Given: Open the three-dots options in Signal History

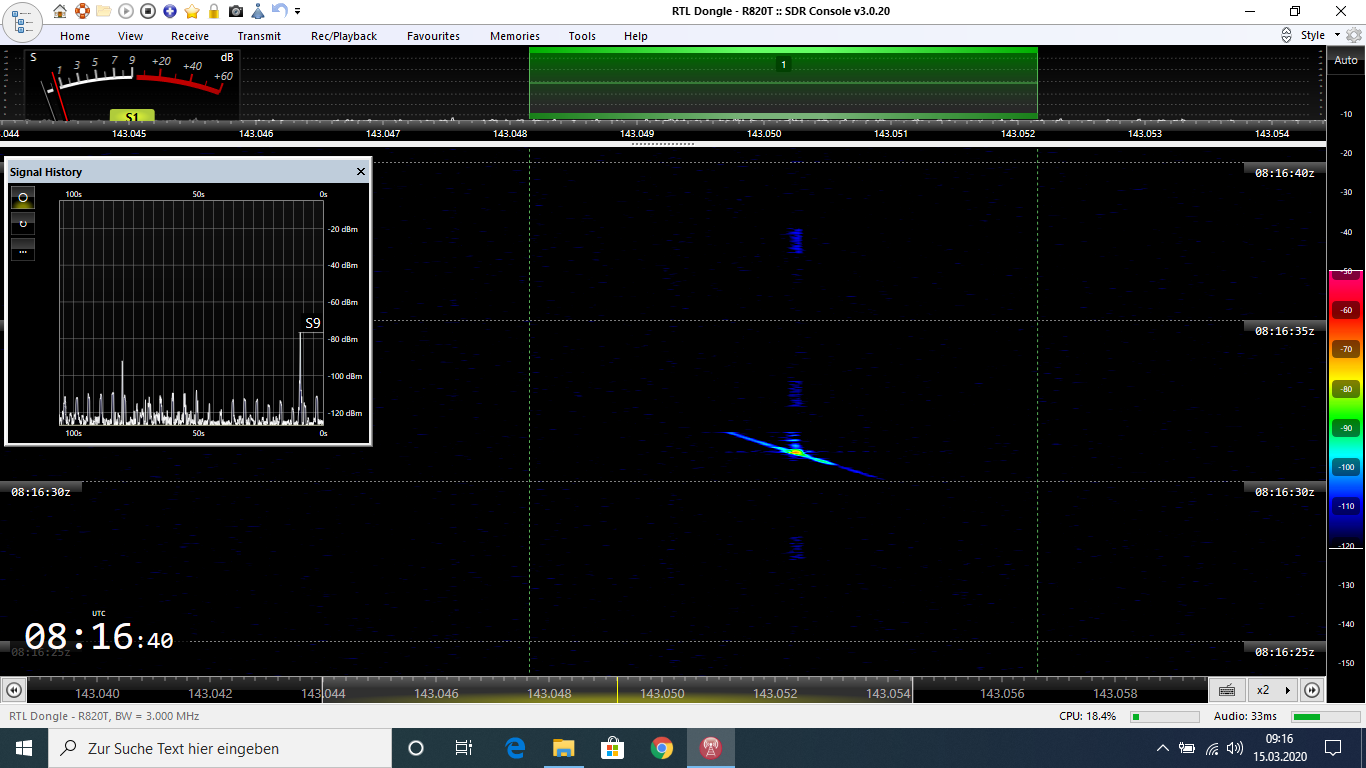Looking at the screenshot, I should point(23,249).
